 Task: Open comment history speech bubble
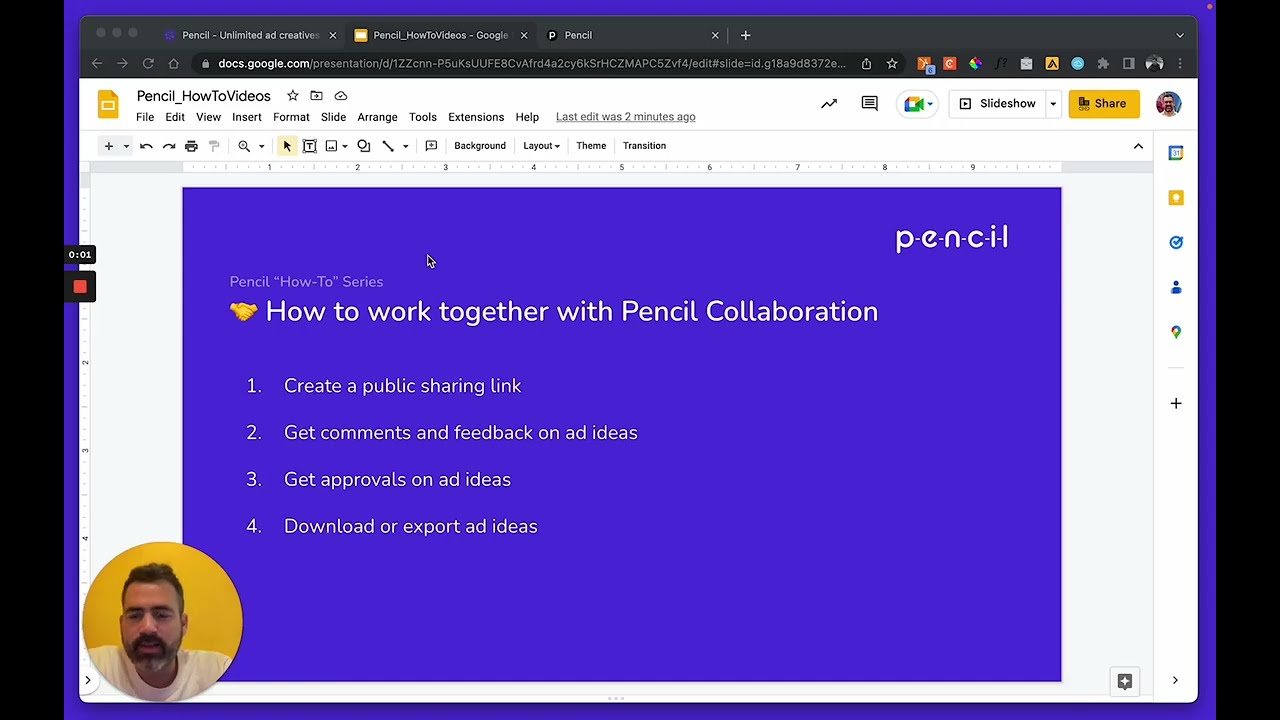pyautogui.click(x=869, y=104)
